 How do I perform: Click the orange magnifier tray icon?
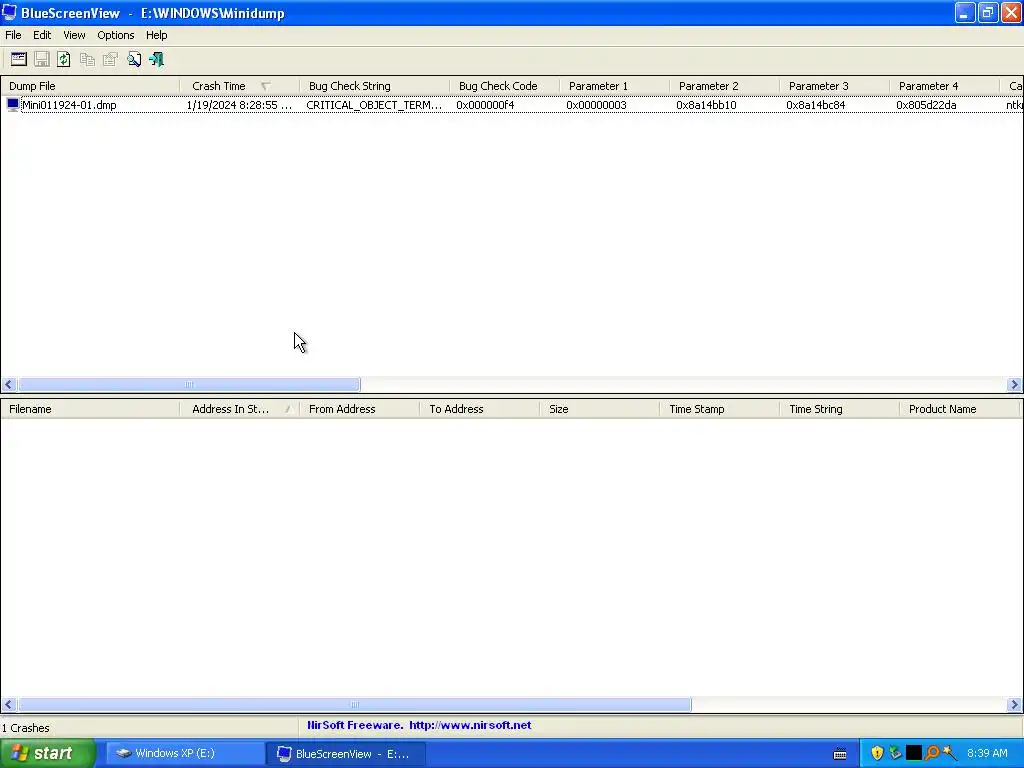pos(931,753)
